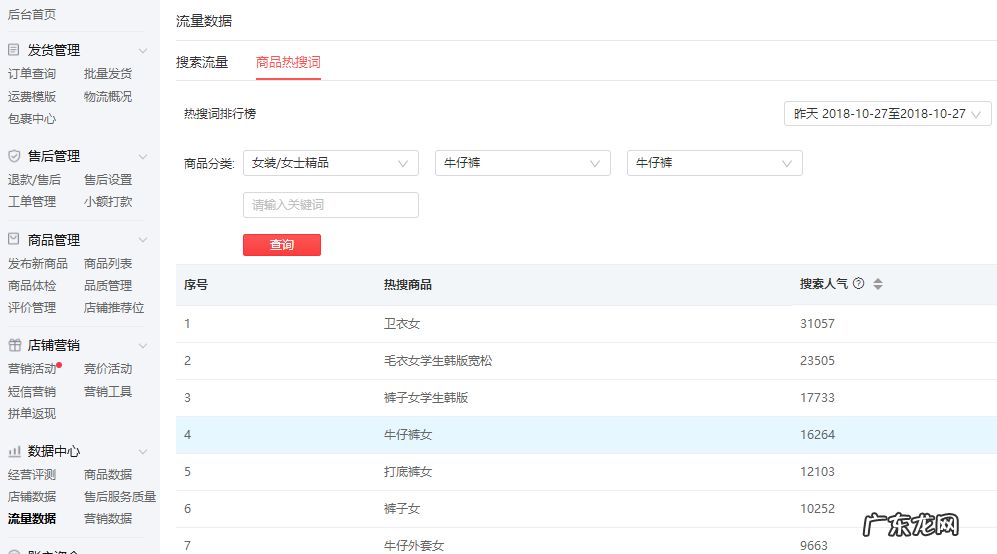The width and height of the screenshot is (997, 554).
Task: Open 品质管理 in the sidebar
Action: [x=108, y=286]
